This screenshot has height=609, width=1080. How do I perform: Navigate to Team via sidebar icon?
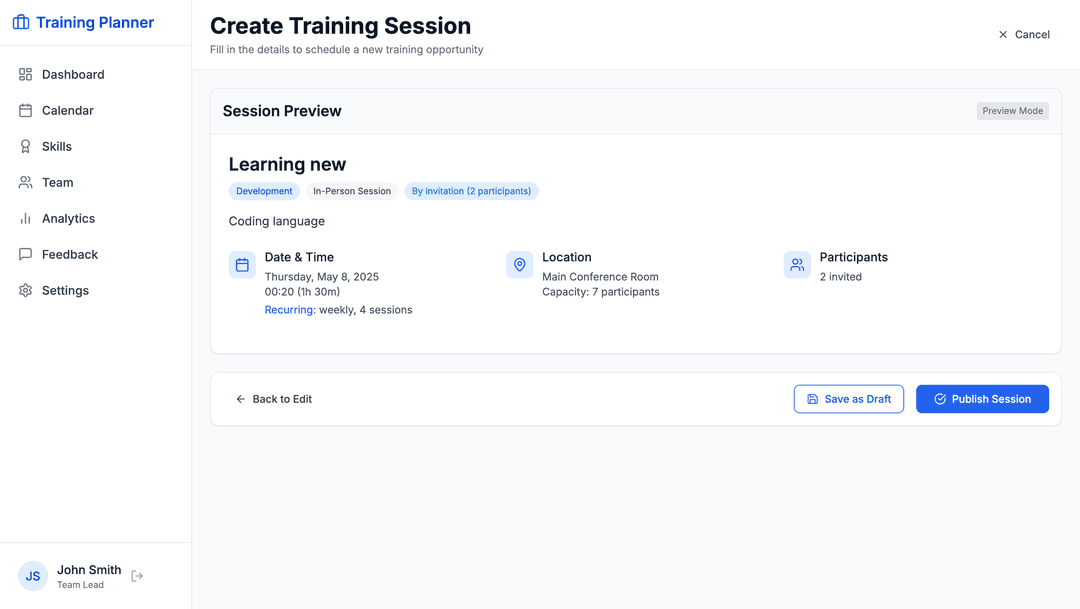[25, 182]
